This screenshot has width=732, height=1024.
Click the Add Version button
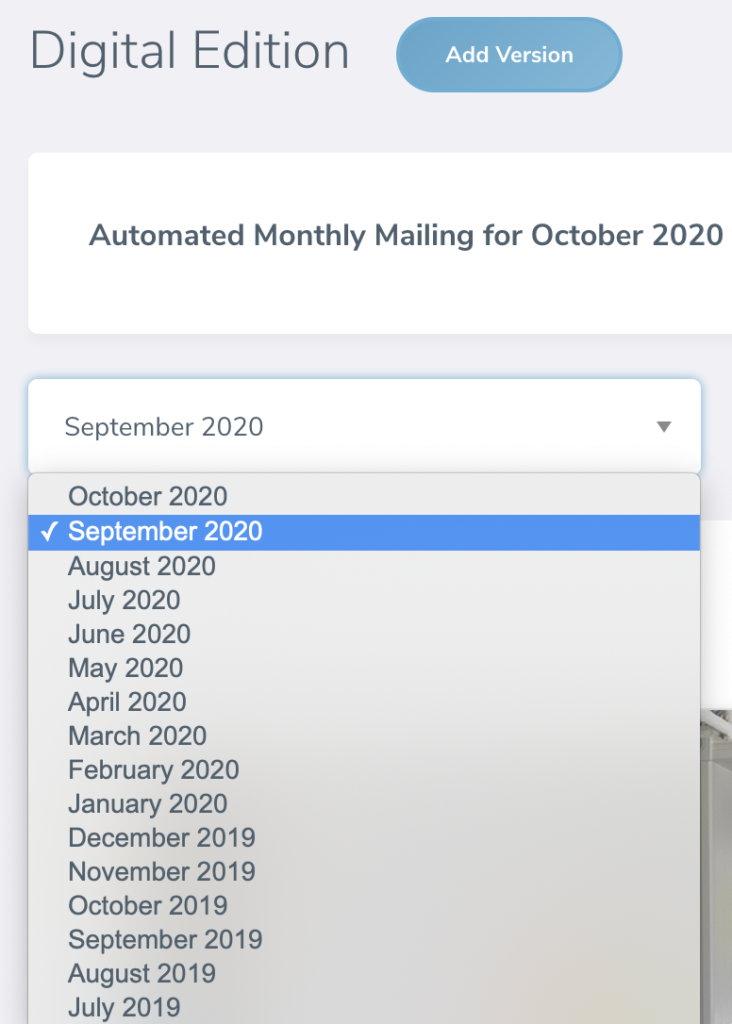tap(509, 55)
